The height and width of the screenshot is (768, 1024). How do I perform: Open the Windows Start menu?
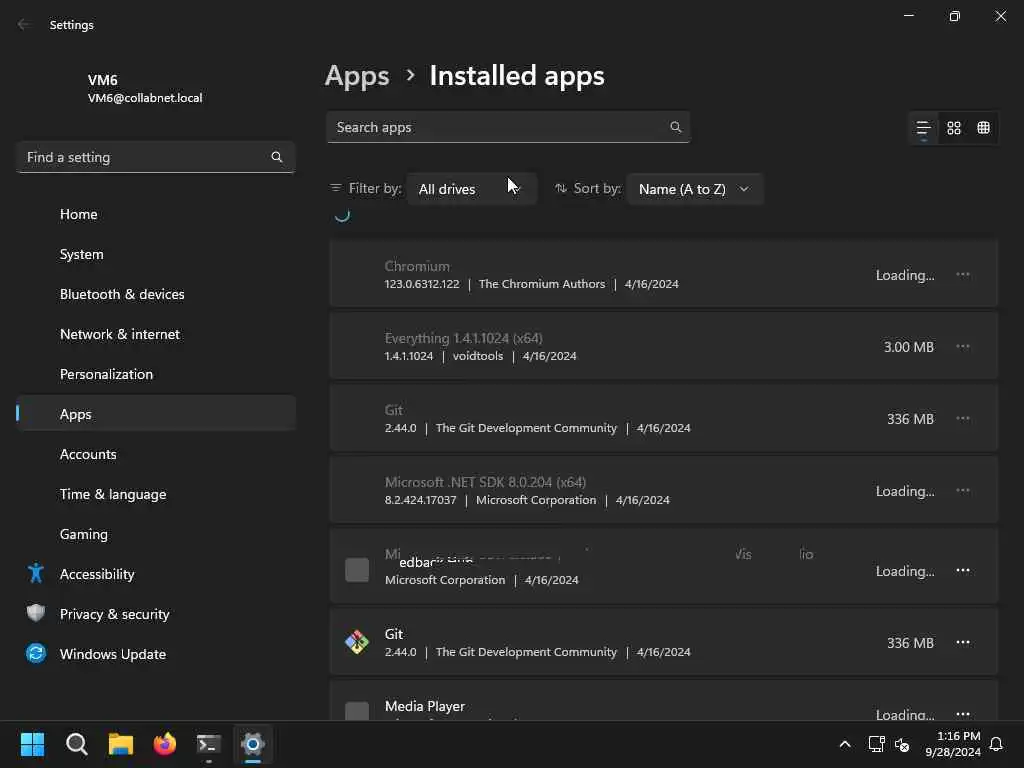(33, 744)
